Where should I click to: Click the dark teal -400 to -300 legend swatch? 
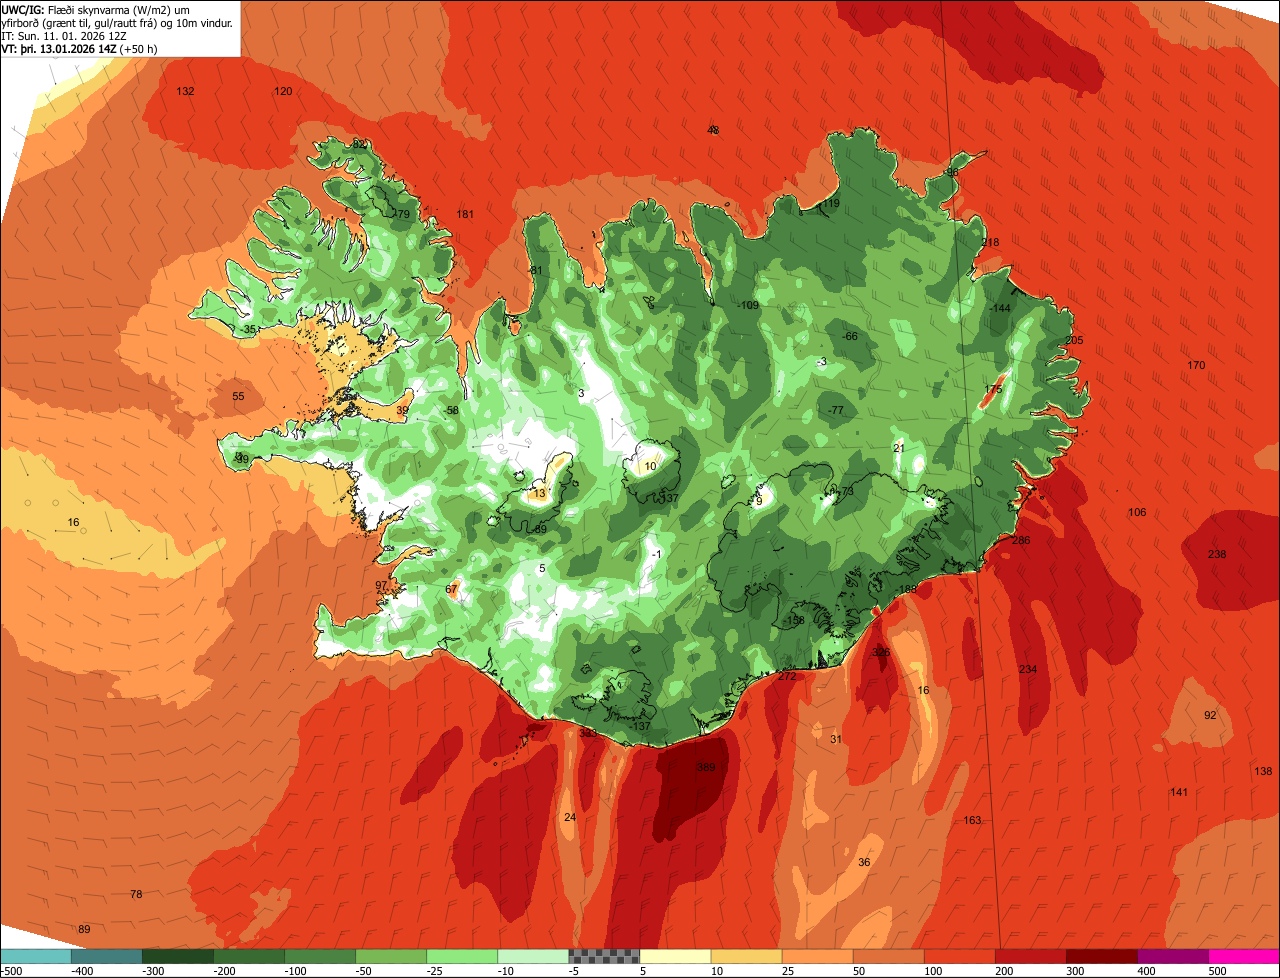pos(106,956)
